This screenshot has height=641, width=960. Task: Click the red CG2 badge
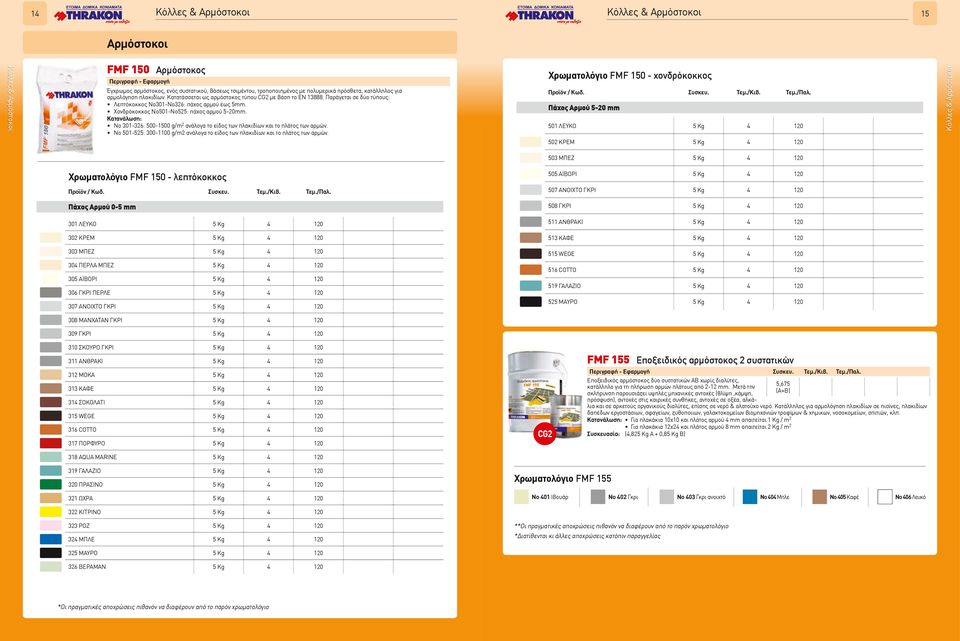coord(544,434)
